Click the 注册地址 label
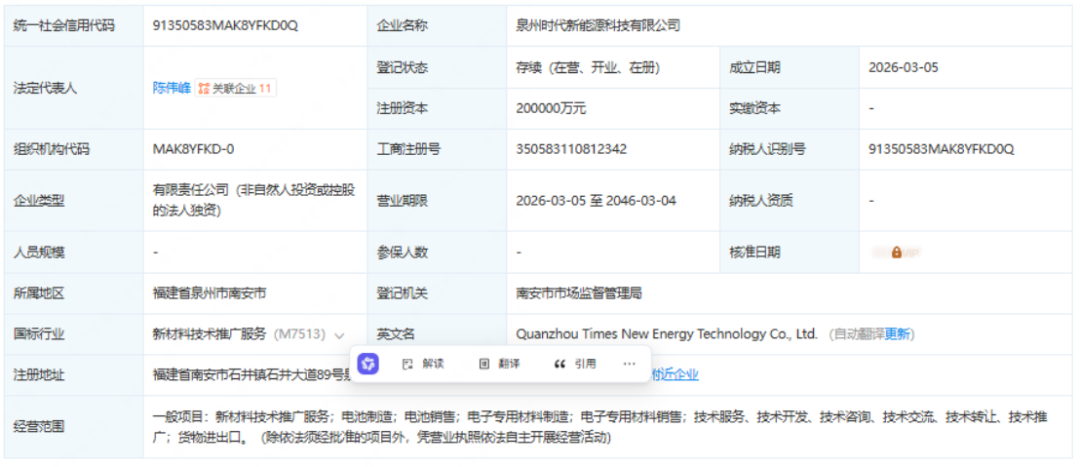Viewport: 1080px width, 467px height. point(39,375)
